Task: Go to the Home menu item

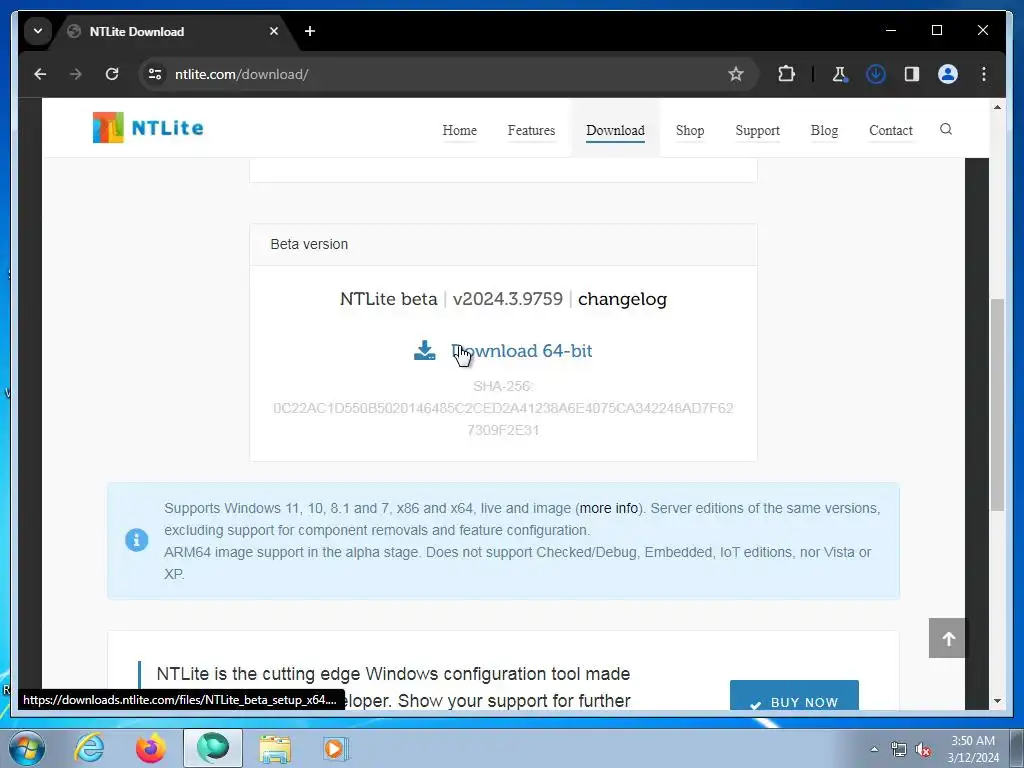Action: tap(459, 130)
